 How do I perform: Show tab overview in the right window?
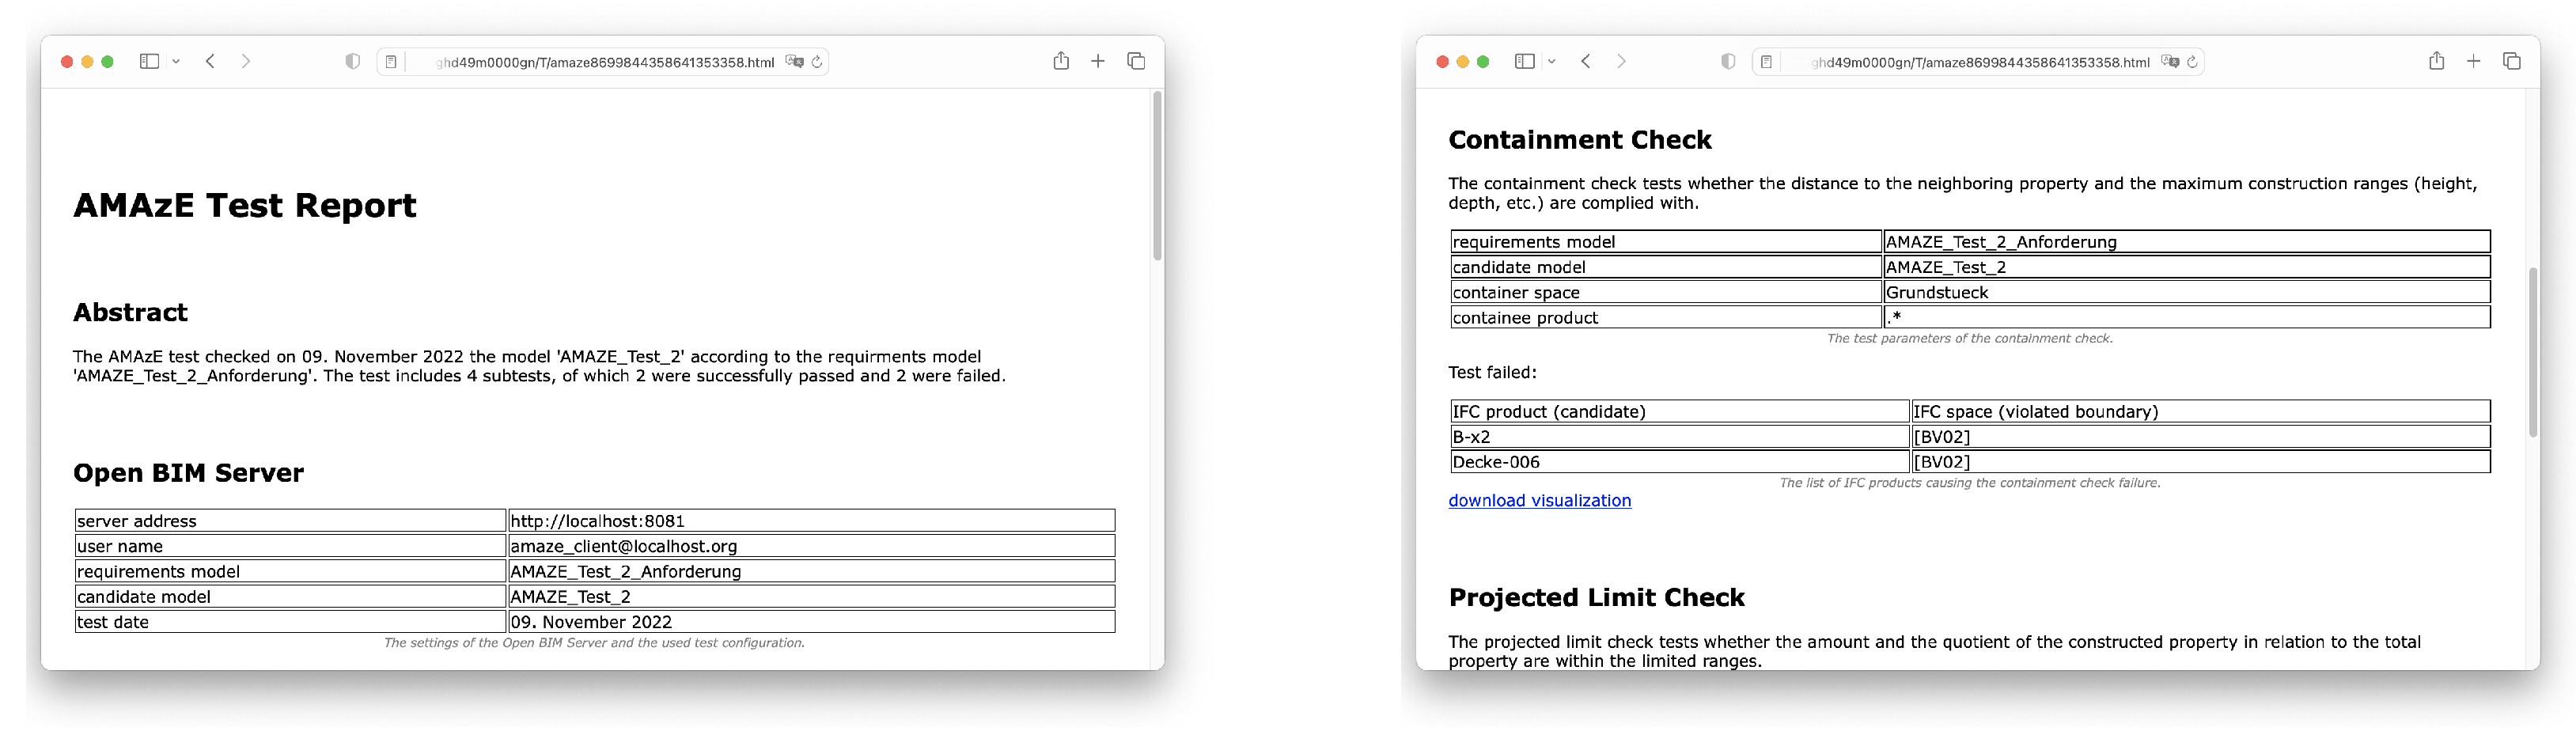click(x=2511, y=62)
